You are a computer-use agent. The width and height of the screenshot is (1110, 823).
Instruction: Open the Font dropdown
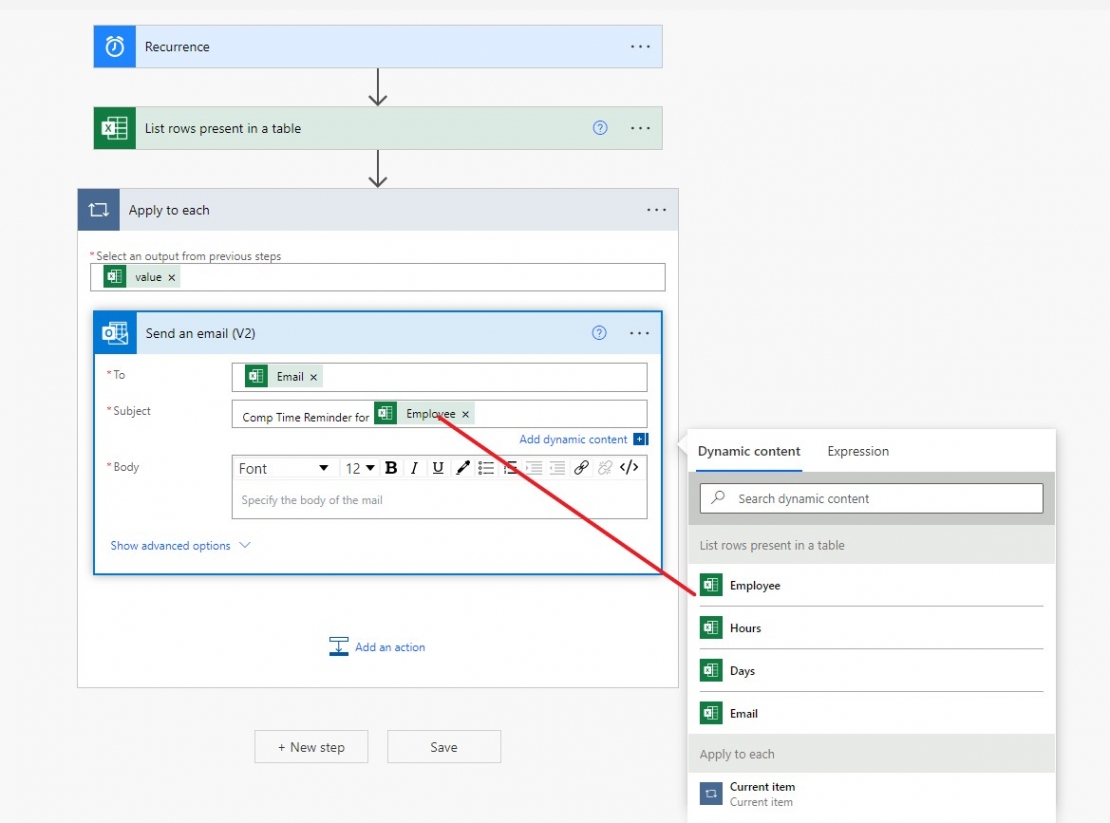[x=285, y=467]
